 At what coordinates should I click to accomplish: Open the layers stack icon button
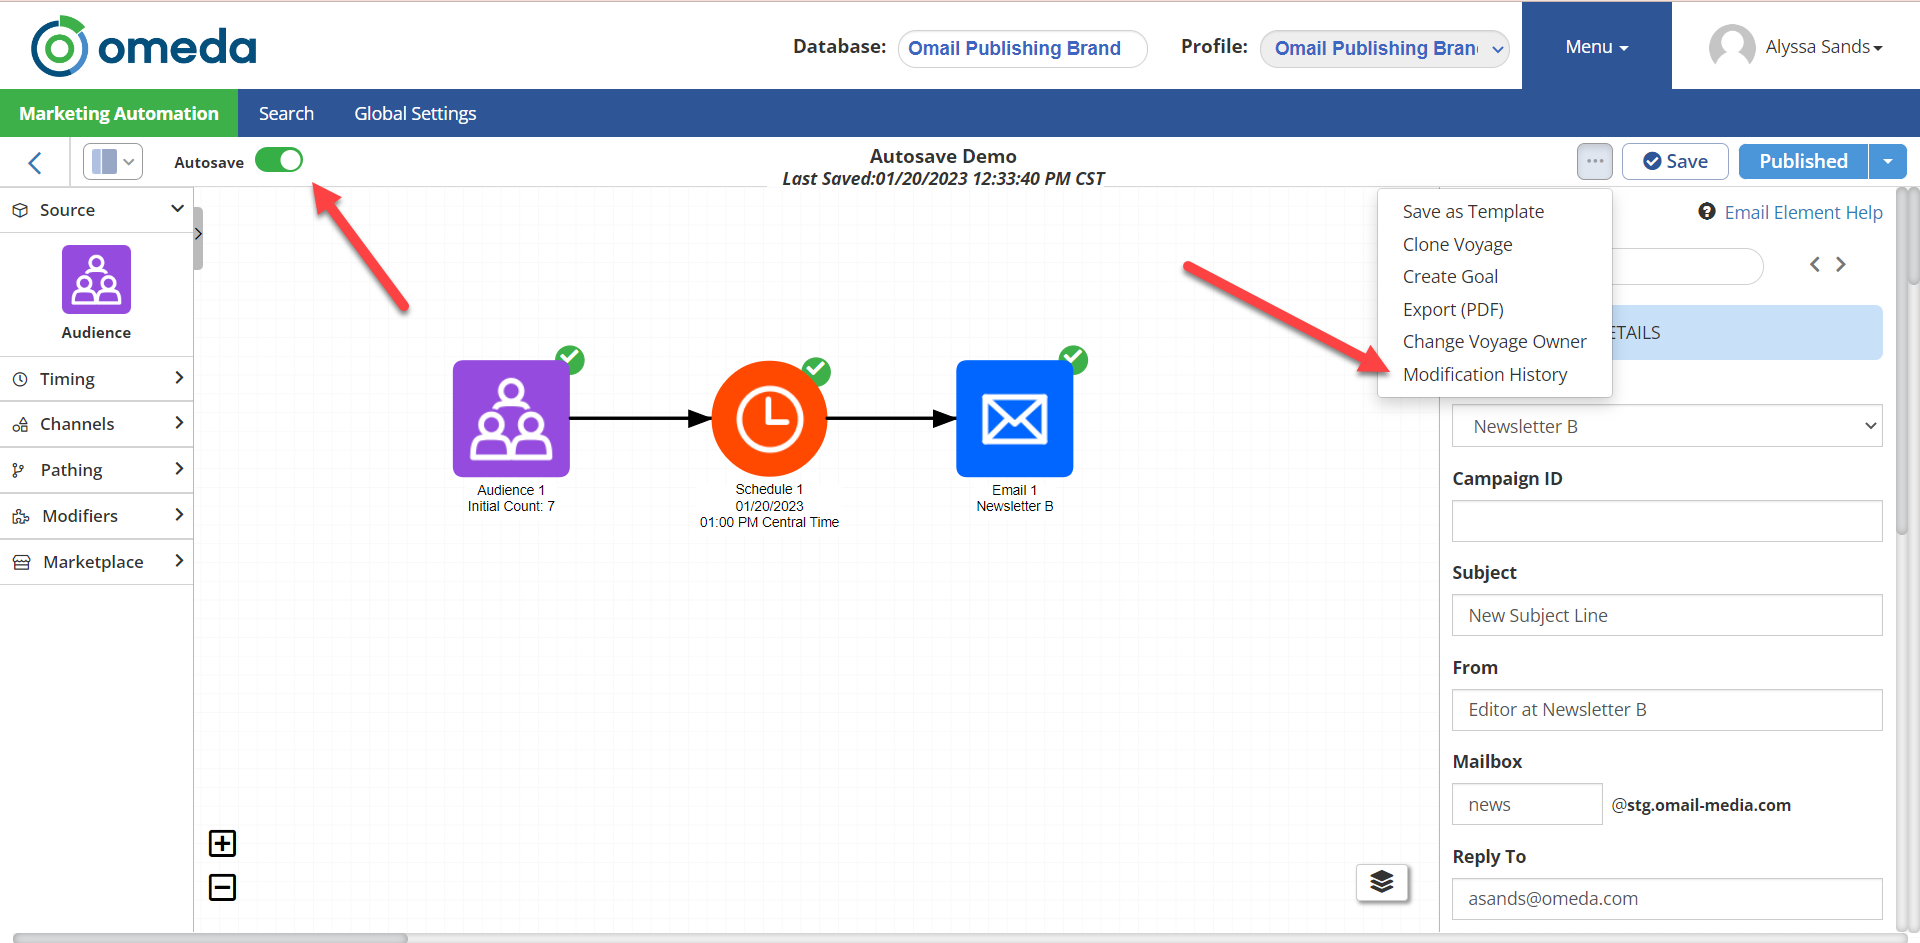[x=1382, y=882]
